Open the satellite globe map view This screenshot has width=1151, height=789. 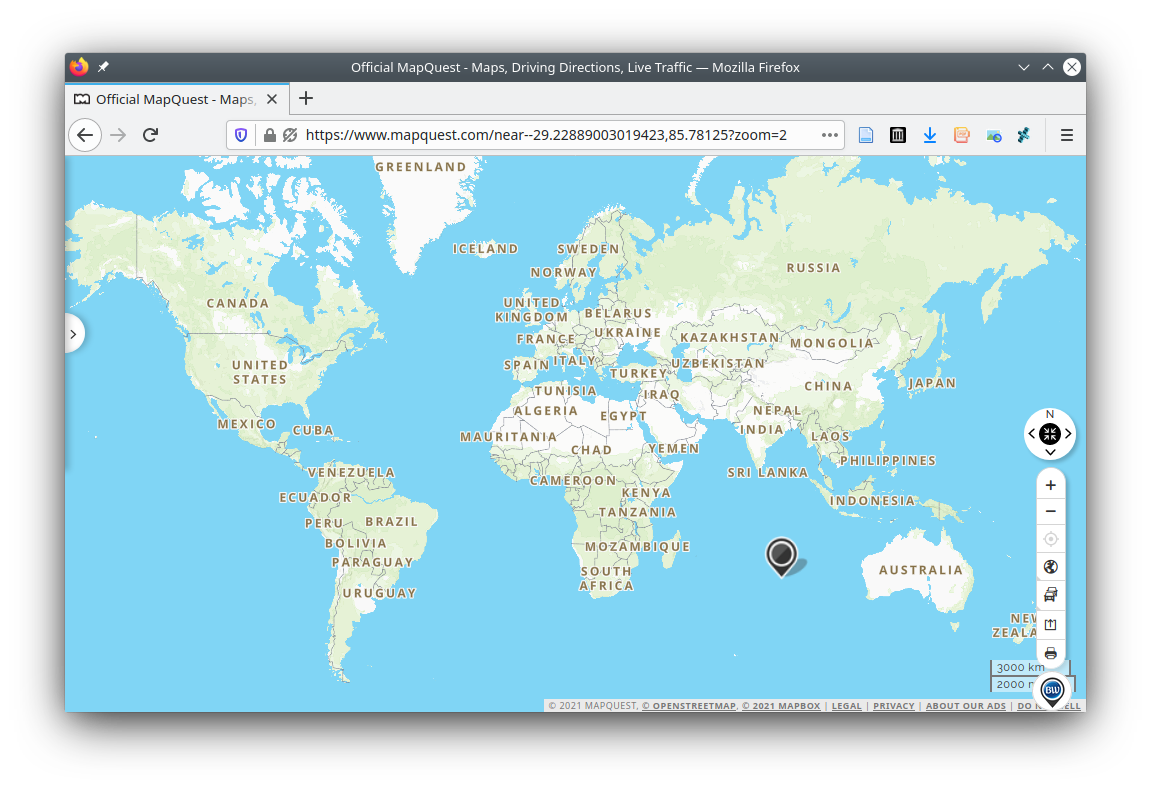(1050, 567)
